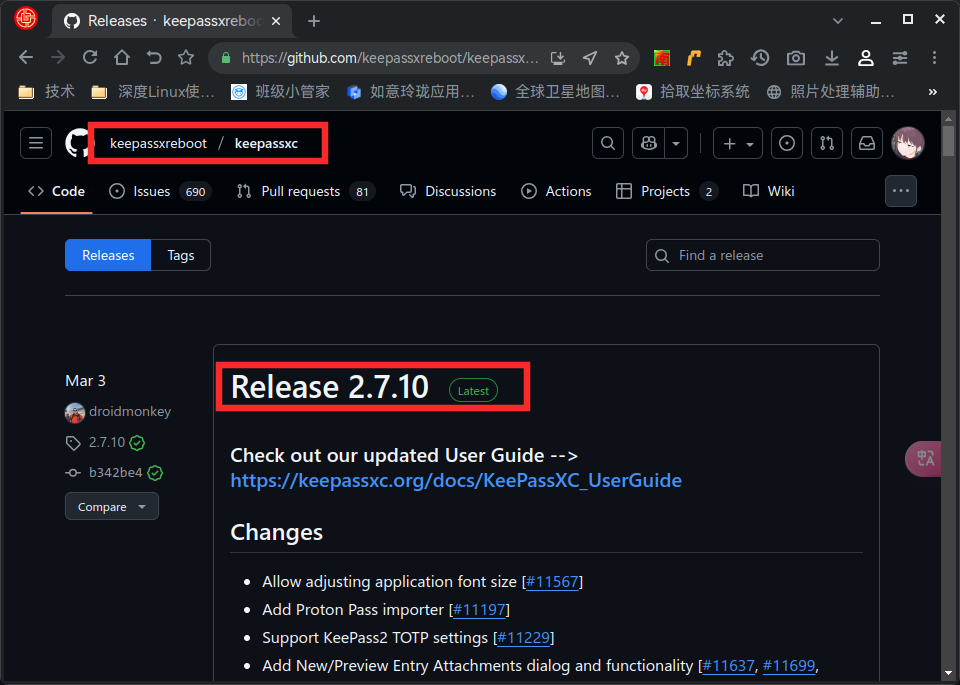Open commit b342be4 link
This screenshot has width=960, height=685.
click(x=115, y=473)
